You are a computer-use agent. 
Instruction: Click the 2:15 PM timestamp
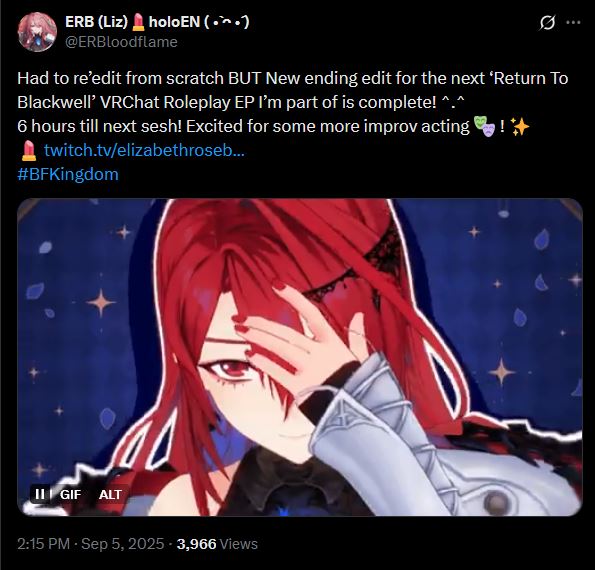(43, 544)
